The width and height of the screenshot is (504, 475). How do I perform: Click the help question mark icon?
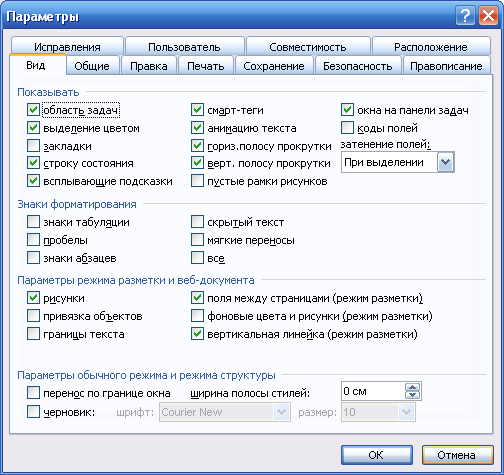click(465, 16)
